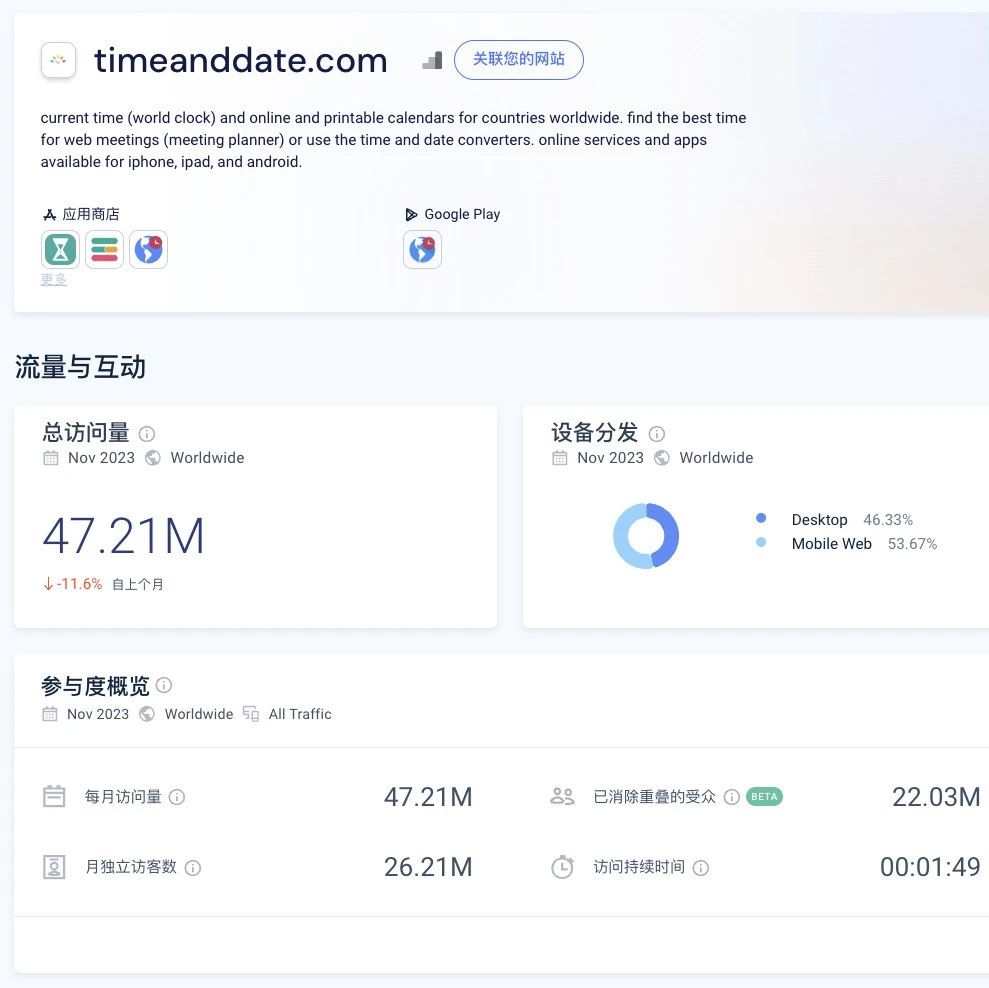Click the Mobile Web legend color dot
The image size is (989, 988).
click(761, 542)
